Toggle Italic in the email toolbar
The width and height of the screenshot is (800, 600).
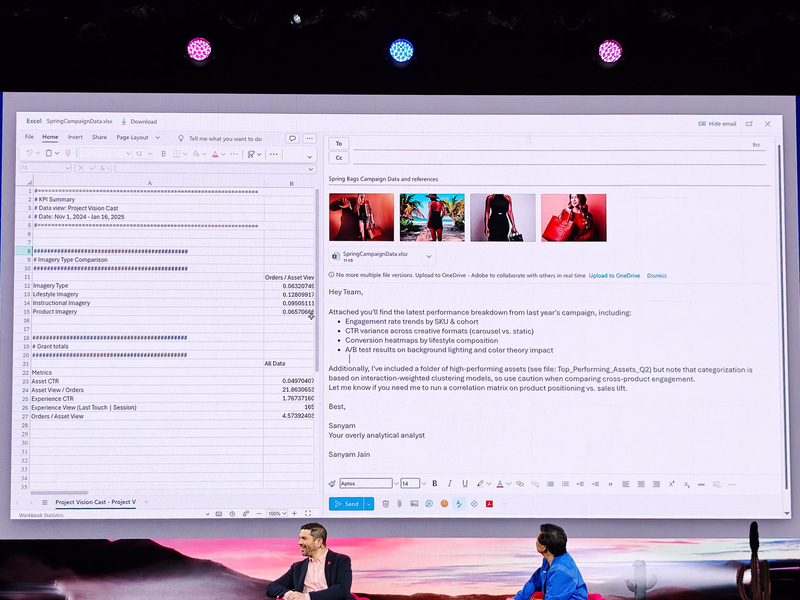pyautogui.click(x=449, y=483)
